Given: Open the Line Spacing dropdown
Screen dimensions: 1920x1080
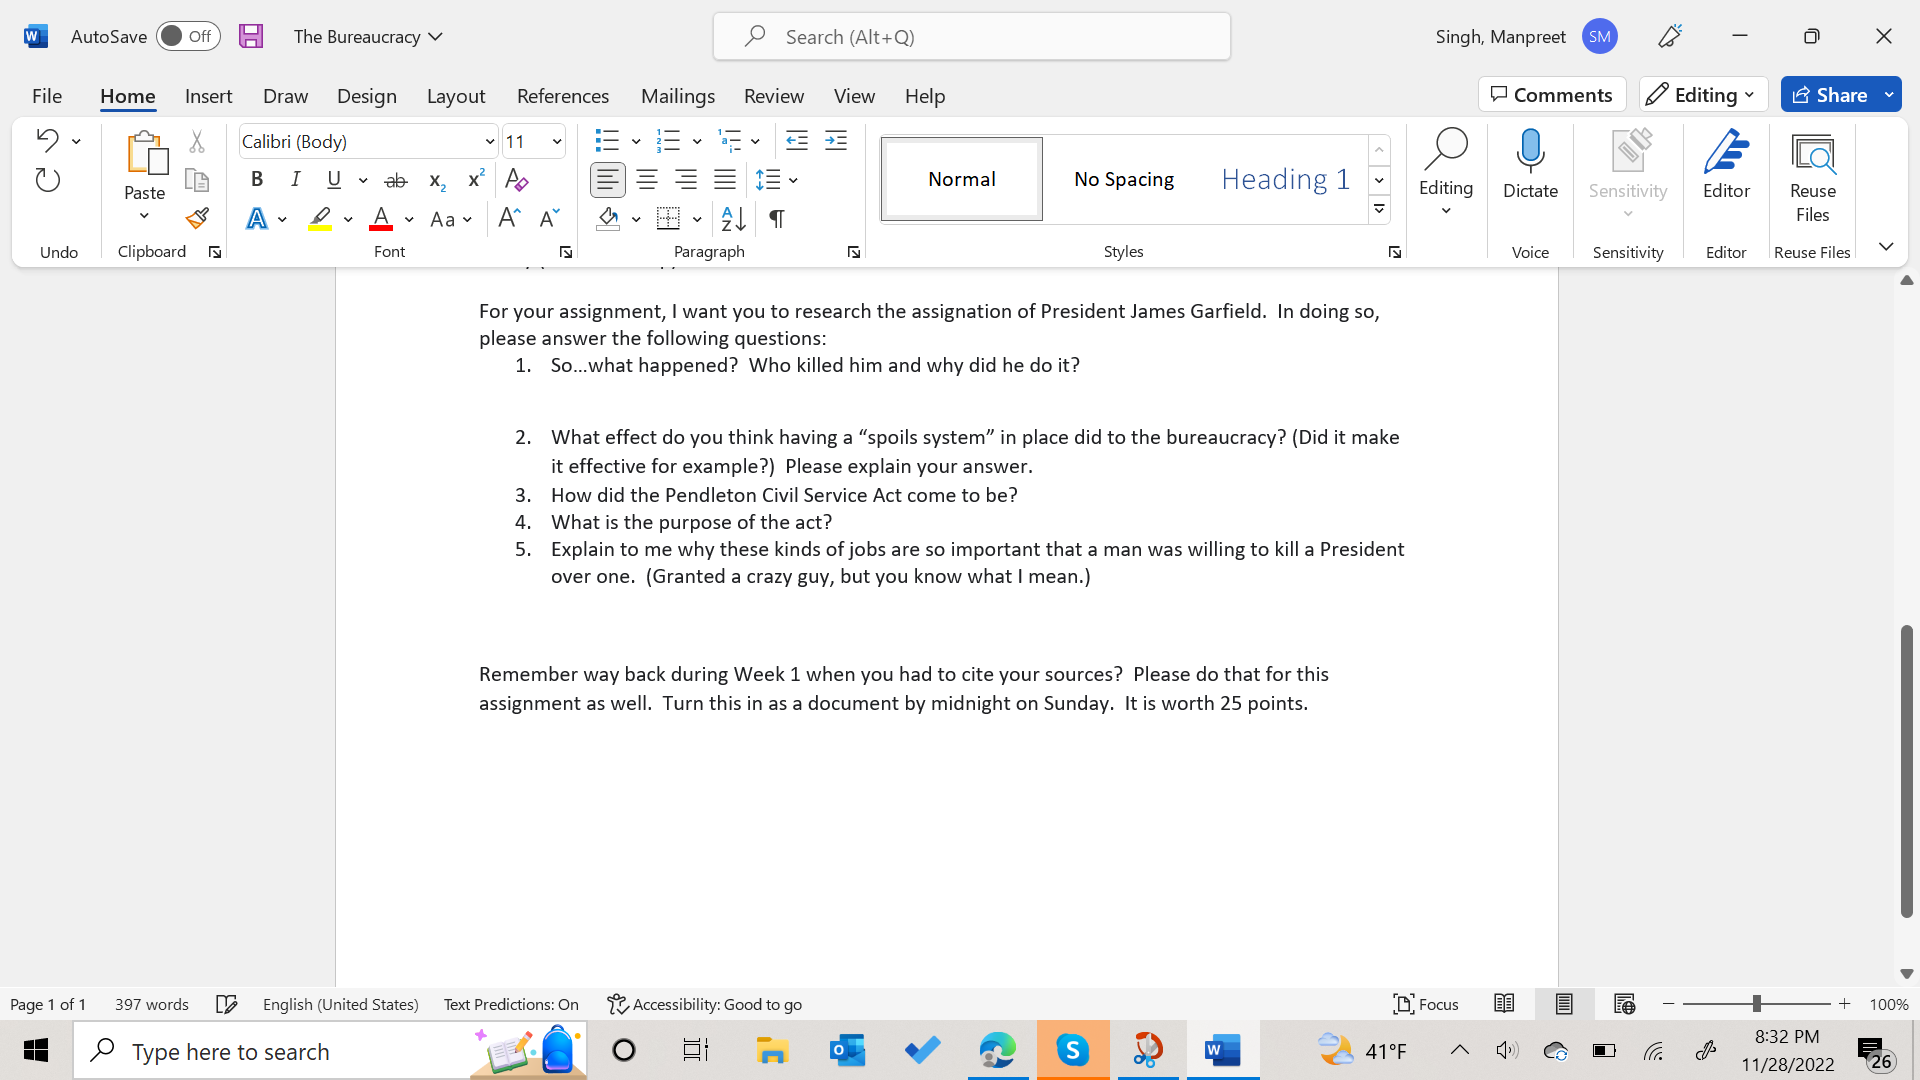Looking at the screenshot, I should coord(777,180).
